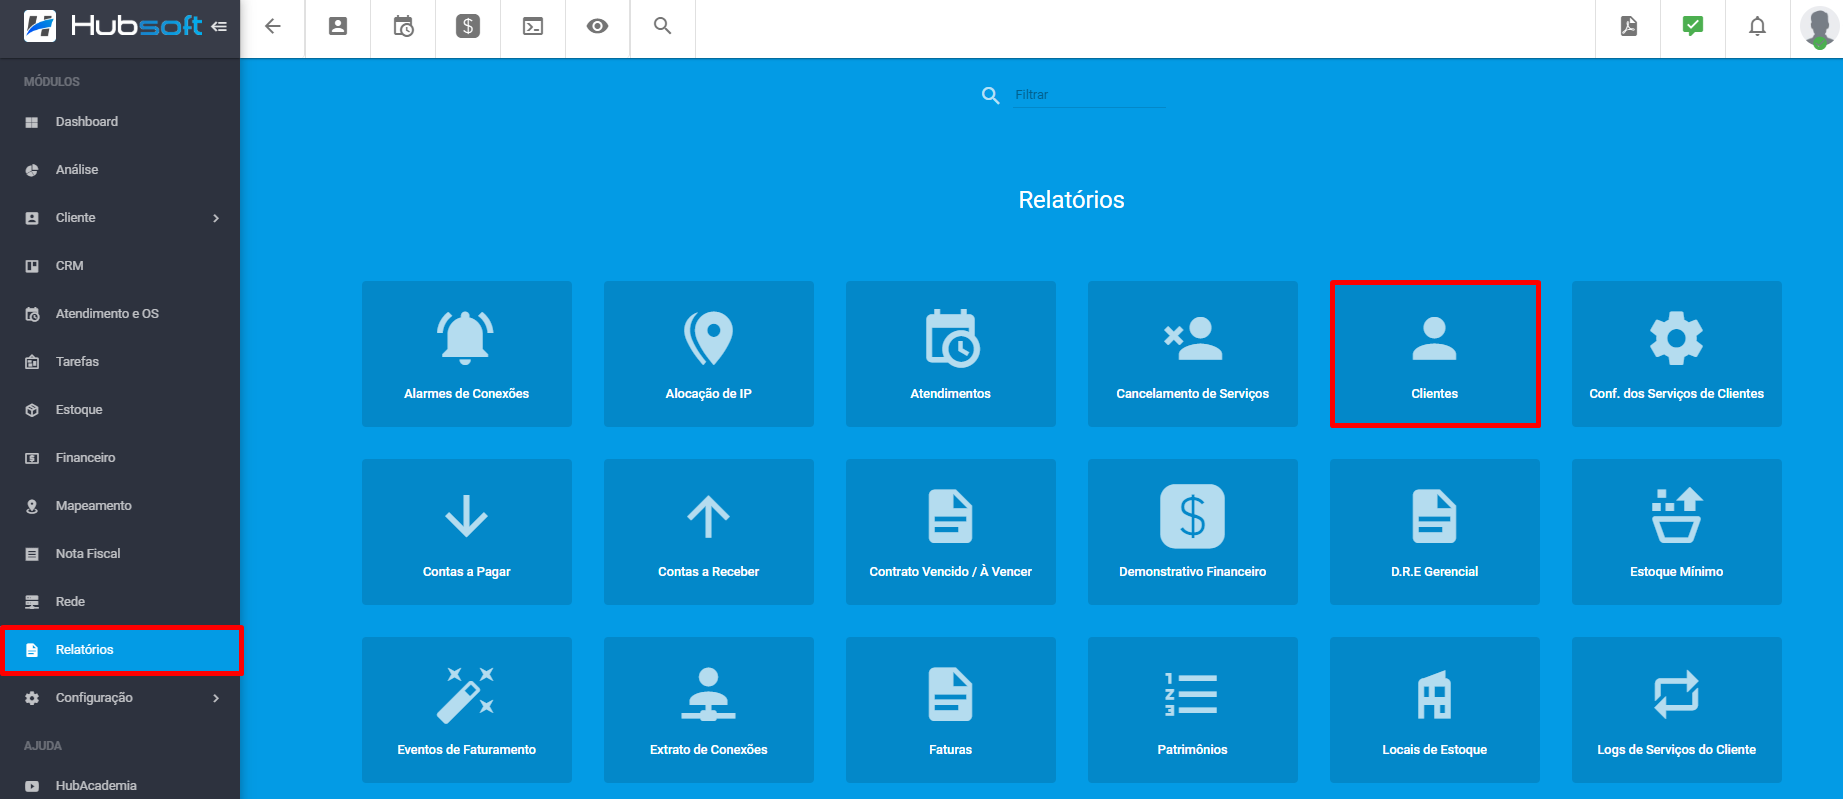Open Conf. dos Serviços de Clientes report
Image resolution: width=1843 pixels, height=799 pixels.
click(x=1677, y=354)
